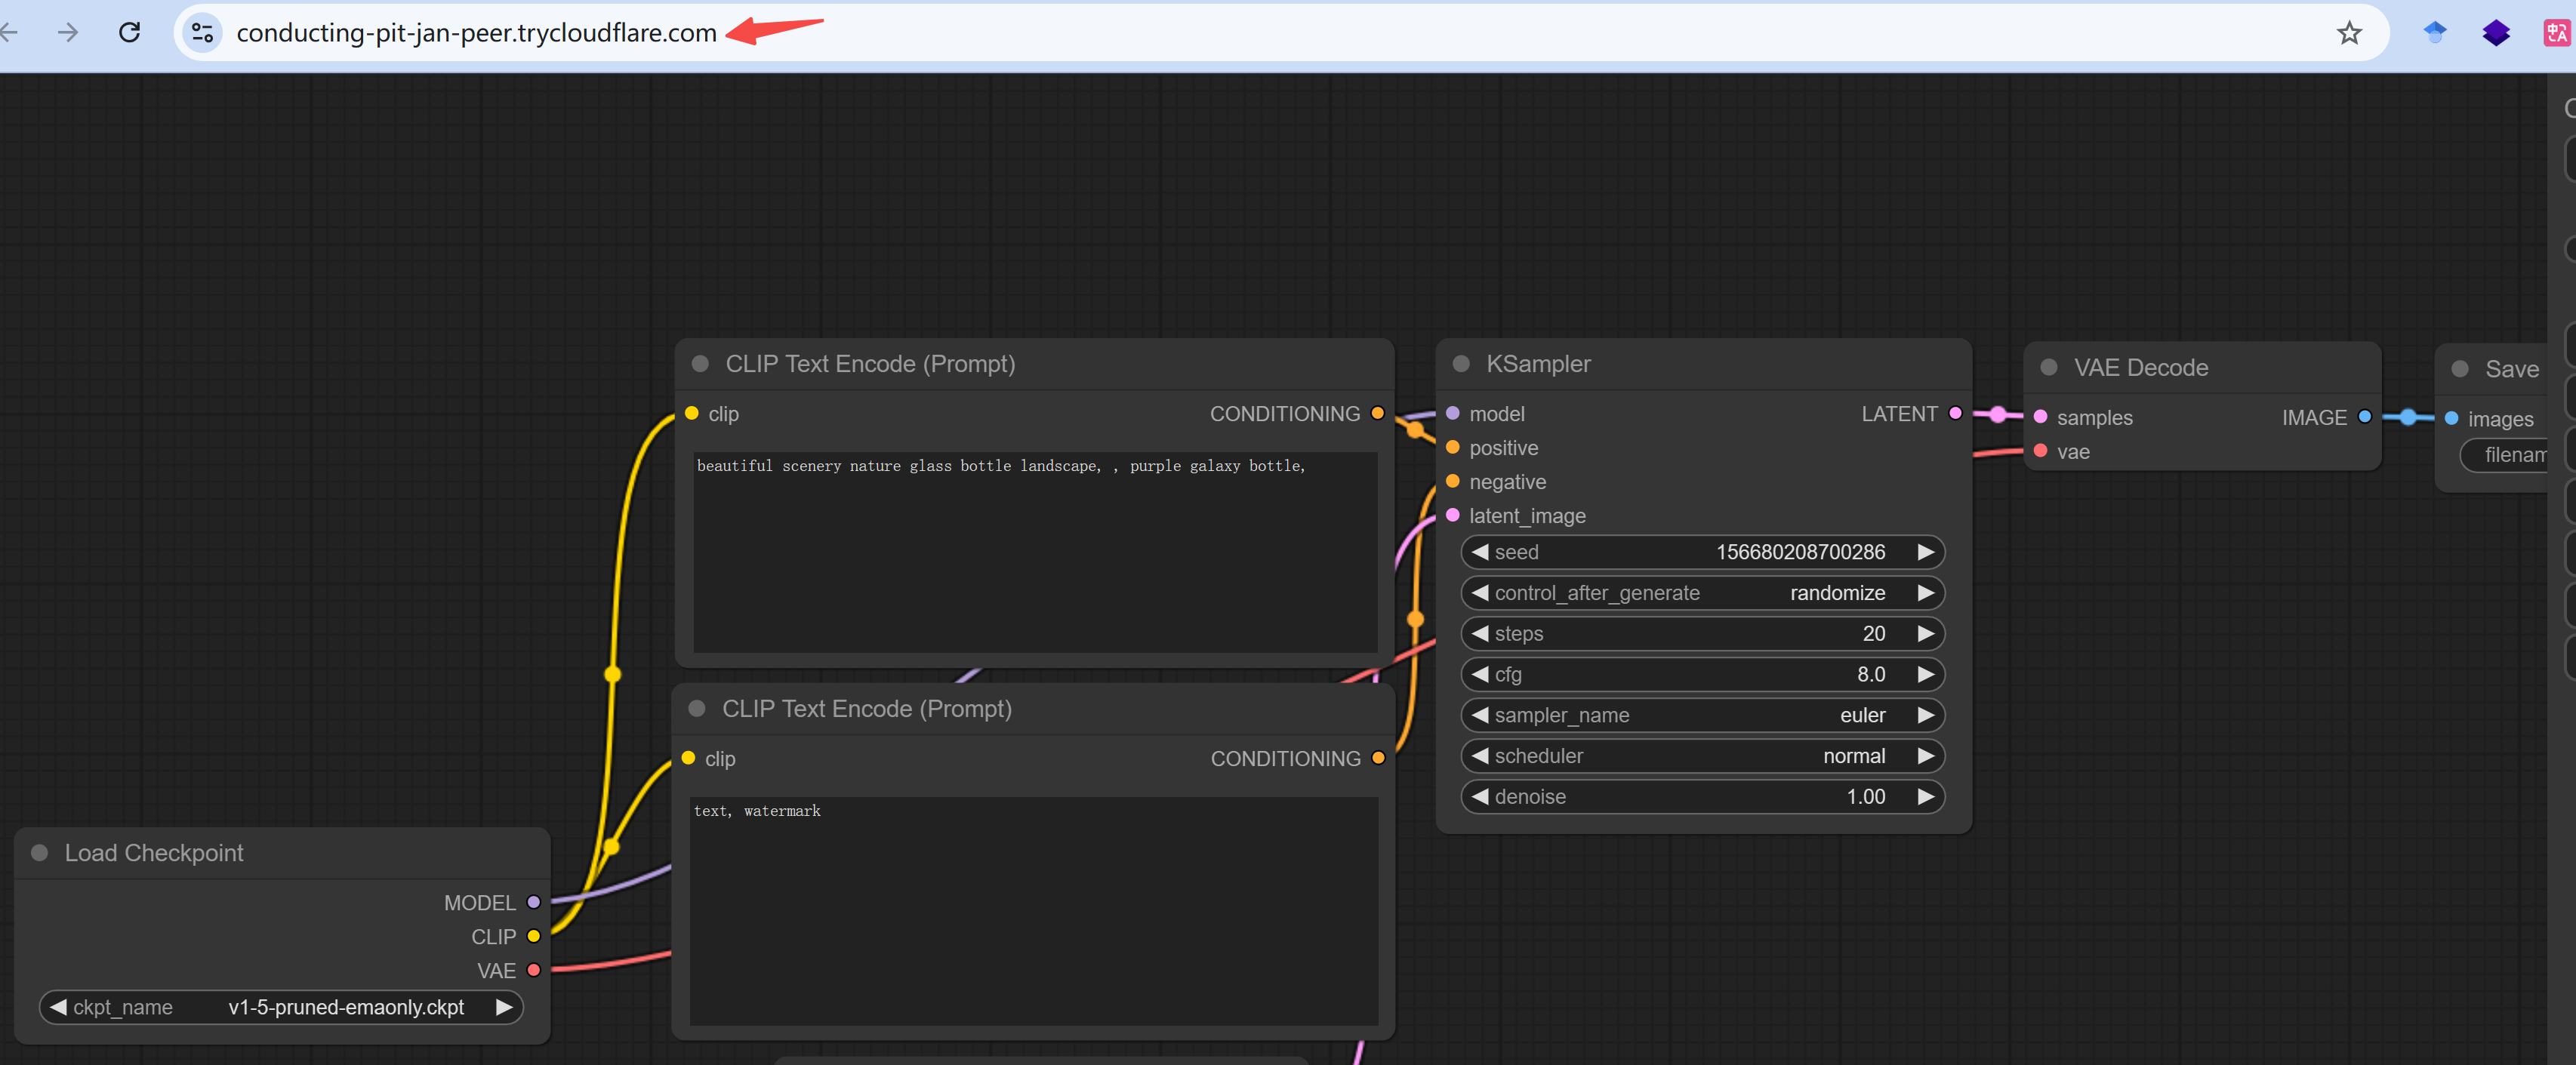Image resolution: width=2576 pixels, height=1065 pixels.
Task: Open the sampler_name euler dropdown
Action: point(1702,715)
